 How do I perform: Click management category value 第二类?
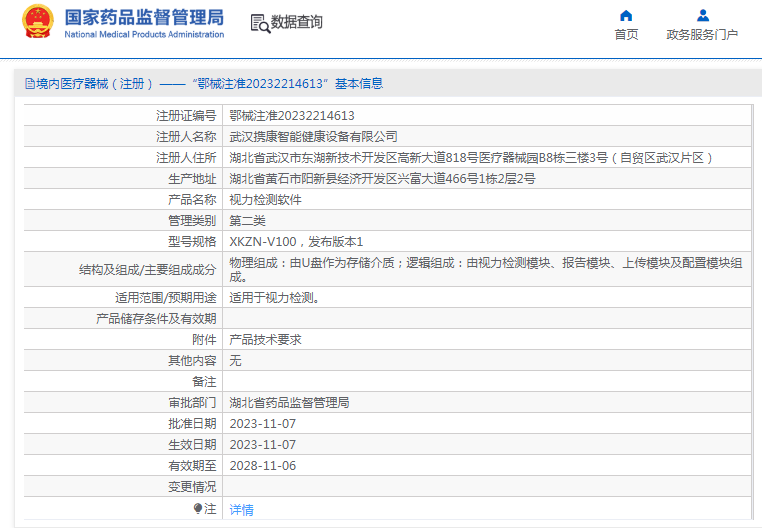247,221
